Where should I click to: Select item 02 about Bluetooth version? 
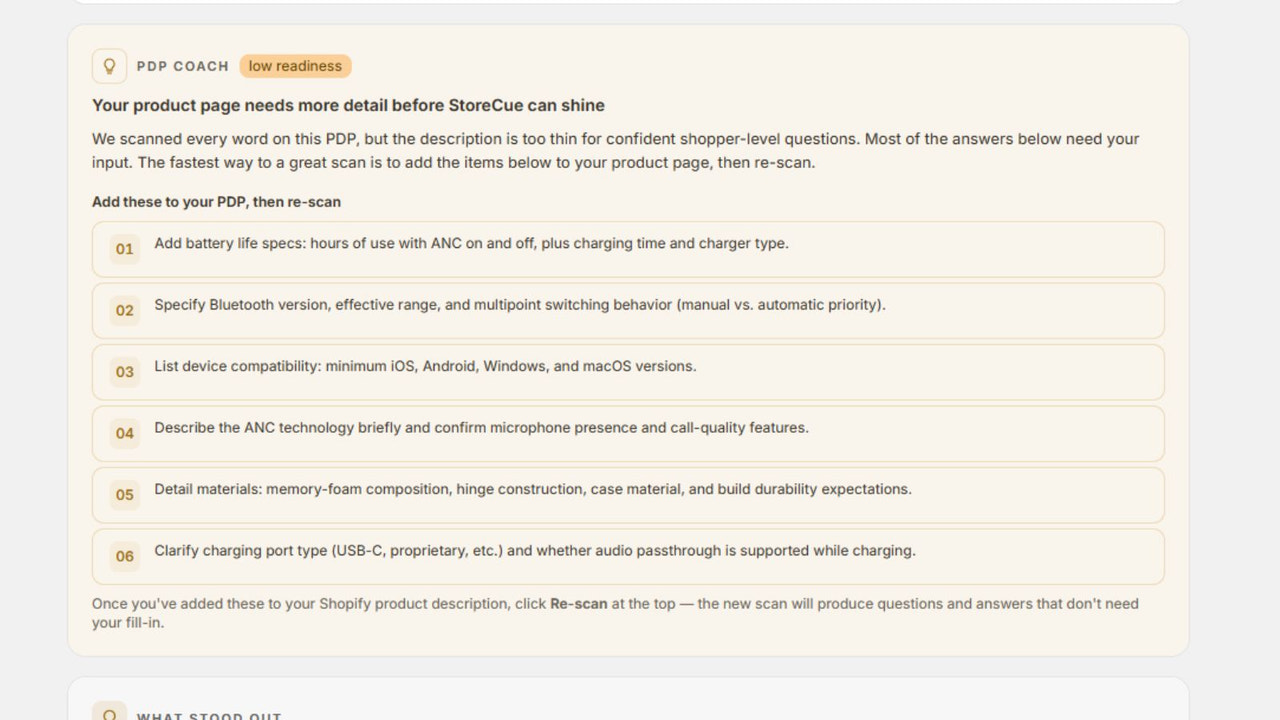[628, 311]
